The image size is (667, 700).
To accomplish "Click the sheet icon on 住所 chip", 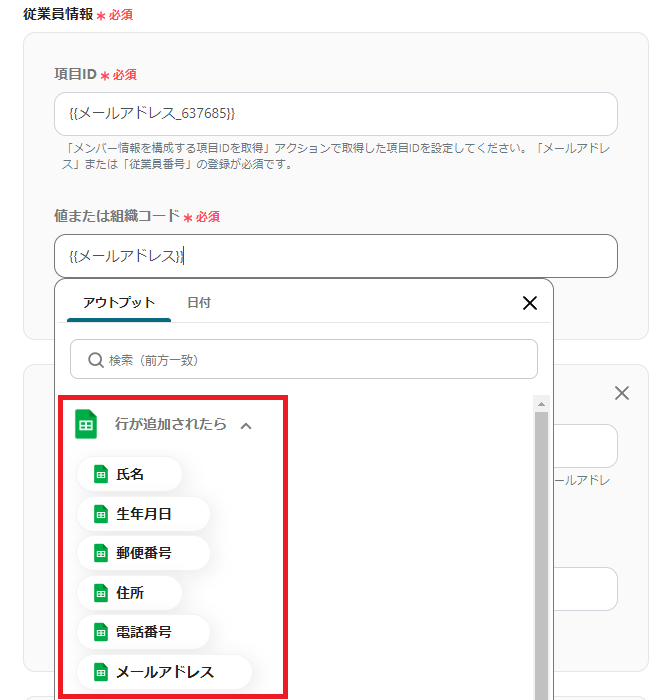I will coord(100,593).
